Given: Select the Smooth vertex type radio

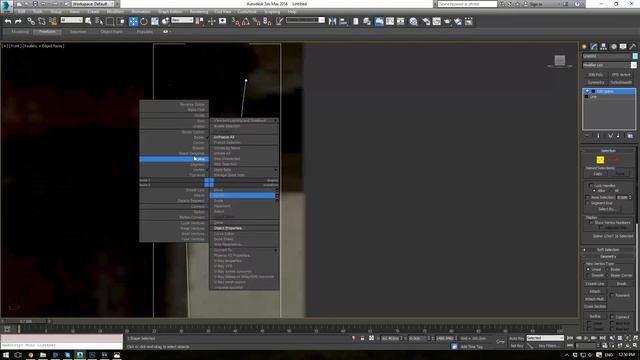Looking at the screenshot, I should coord(588,276).
